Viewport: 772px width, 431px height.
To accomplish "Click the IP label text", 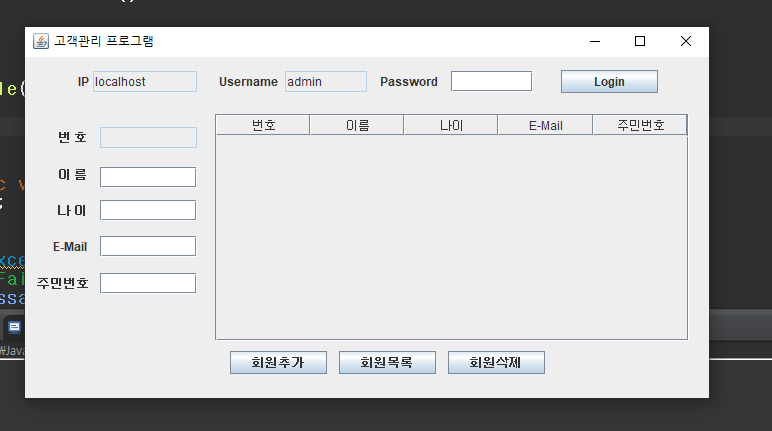I will [83, 82].
